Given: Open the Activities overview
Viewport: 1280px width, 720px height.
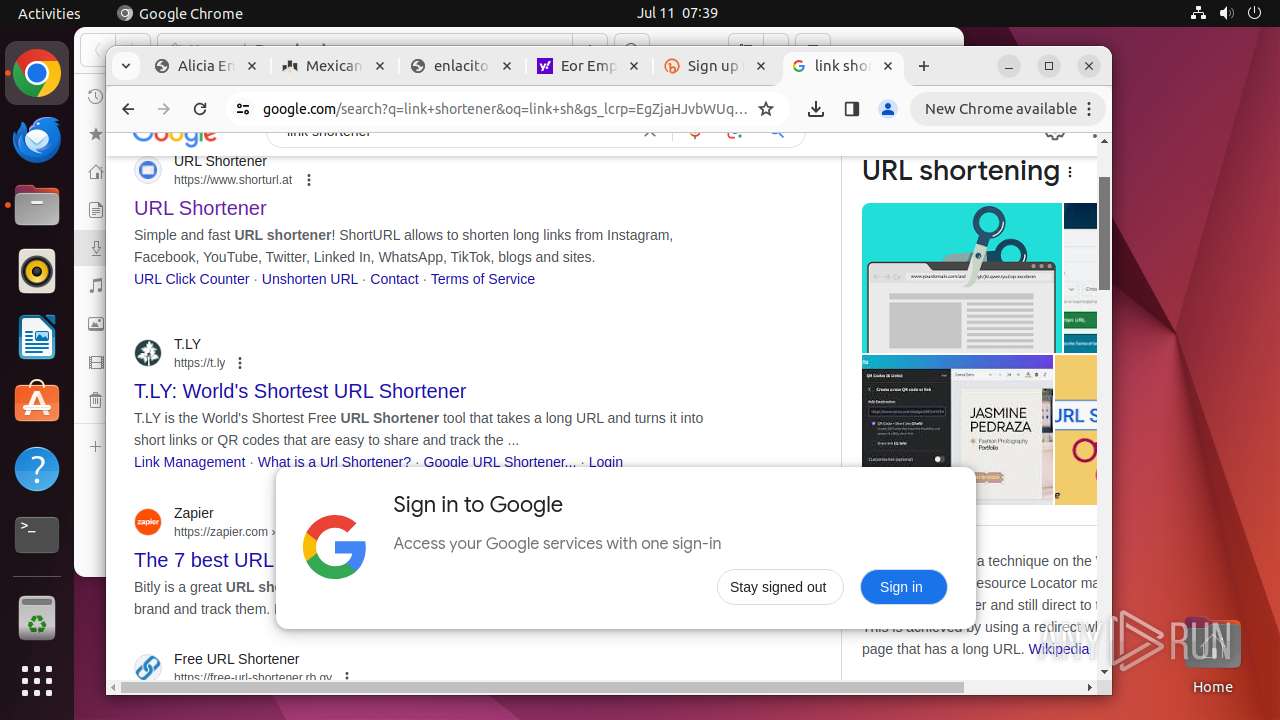Looking at the screenshot, I should point(49,13).
